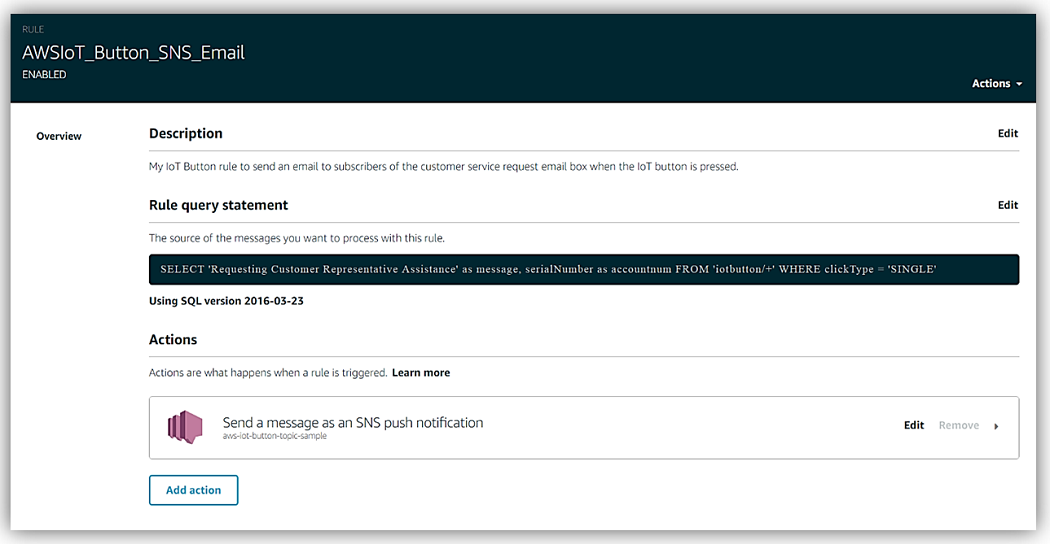Click the ENABLED status label

pos(44,75)
